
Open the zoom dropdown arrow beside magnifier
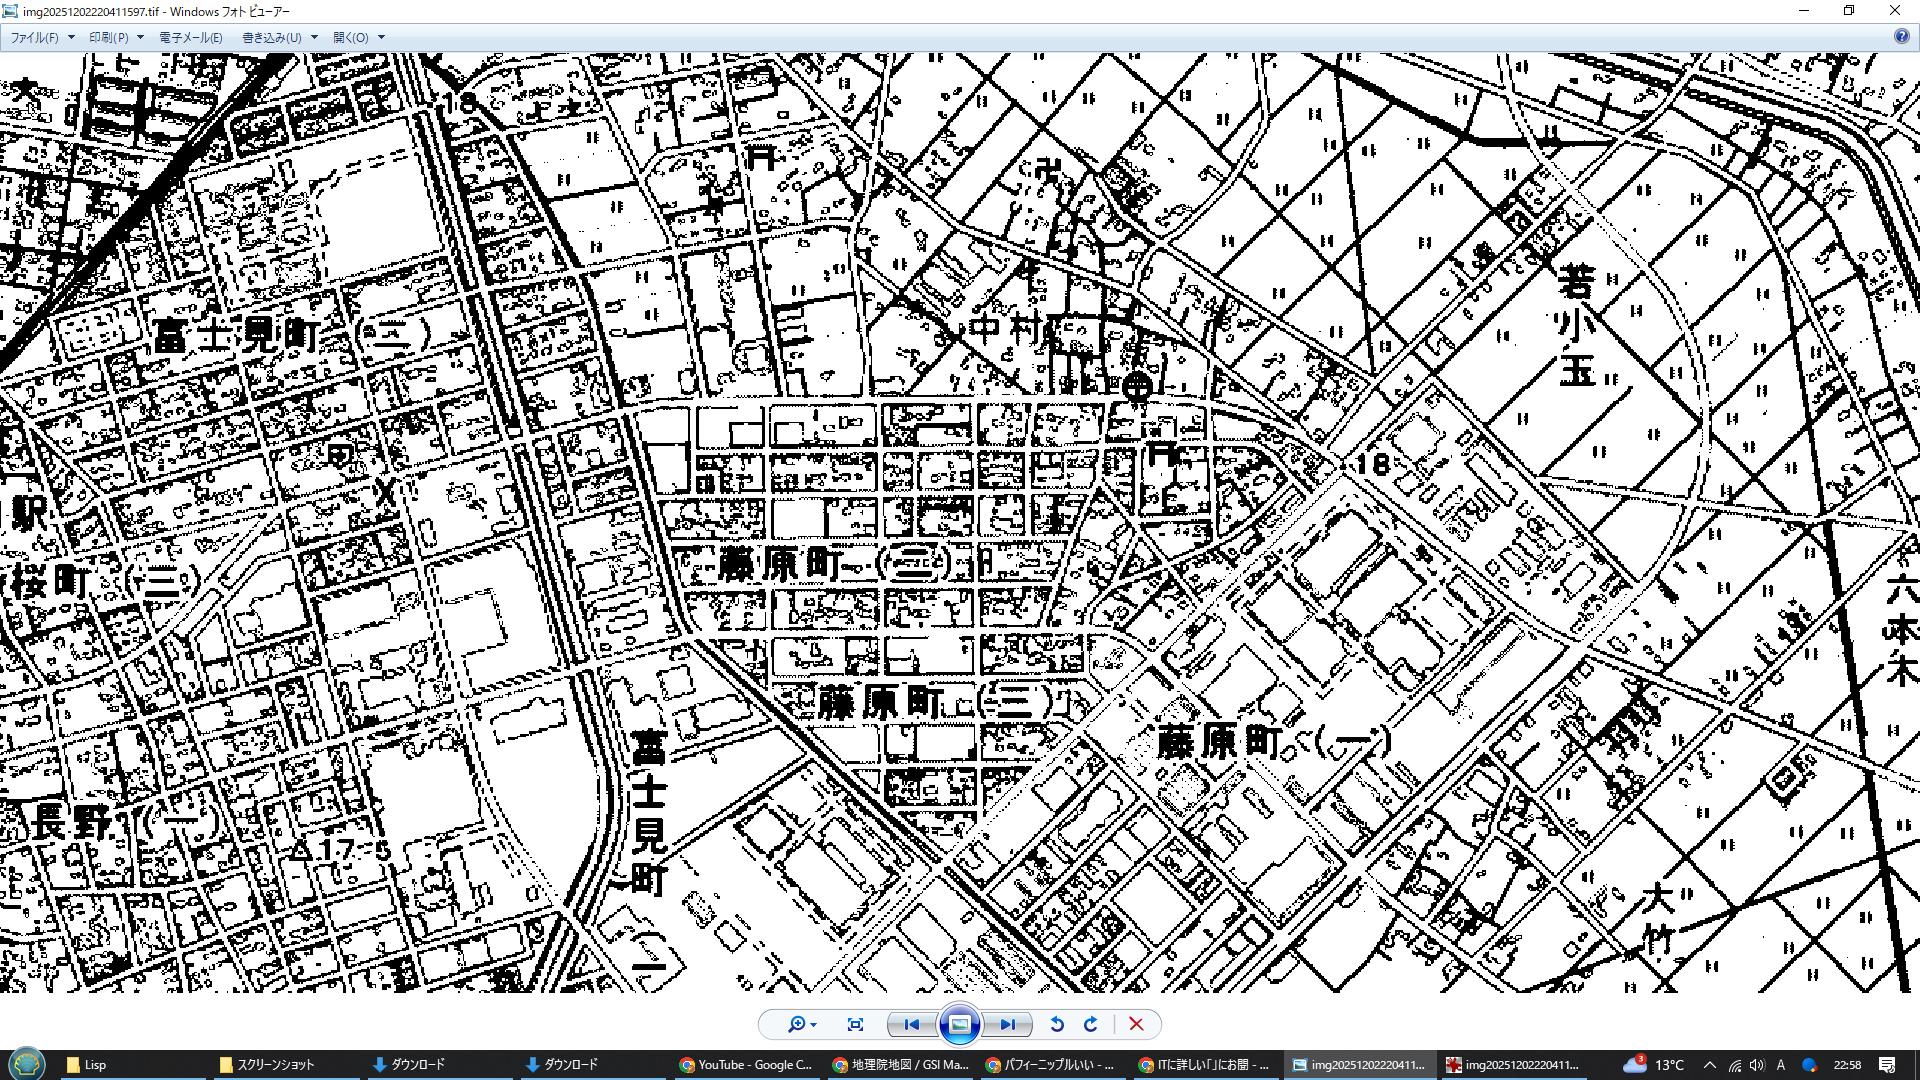[x=814, y=1025]
